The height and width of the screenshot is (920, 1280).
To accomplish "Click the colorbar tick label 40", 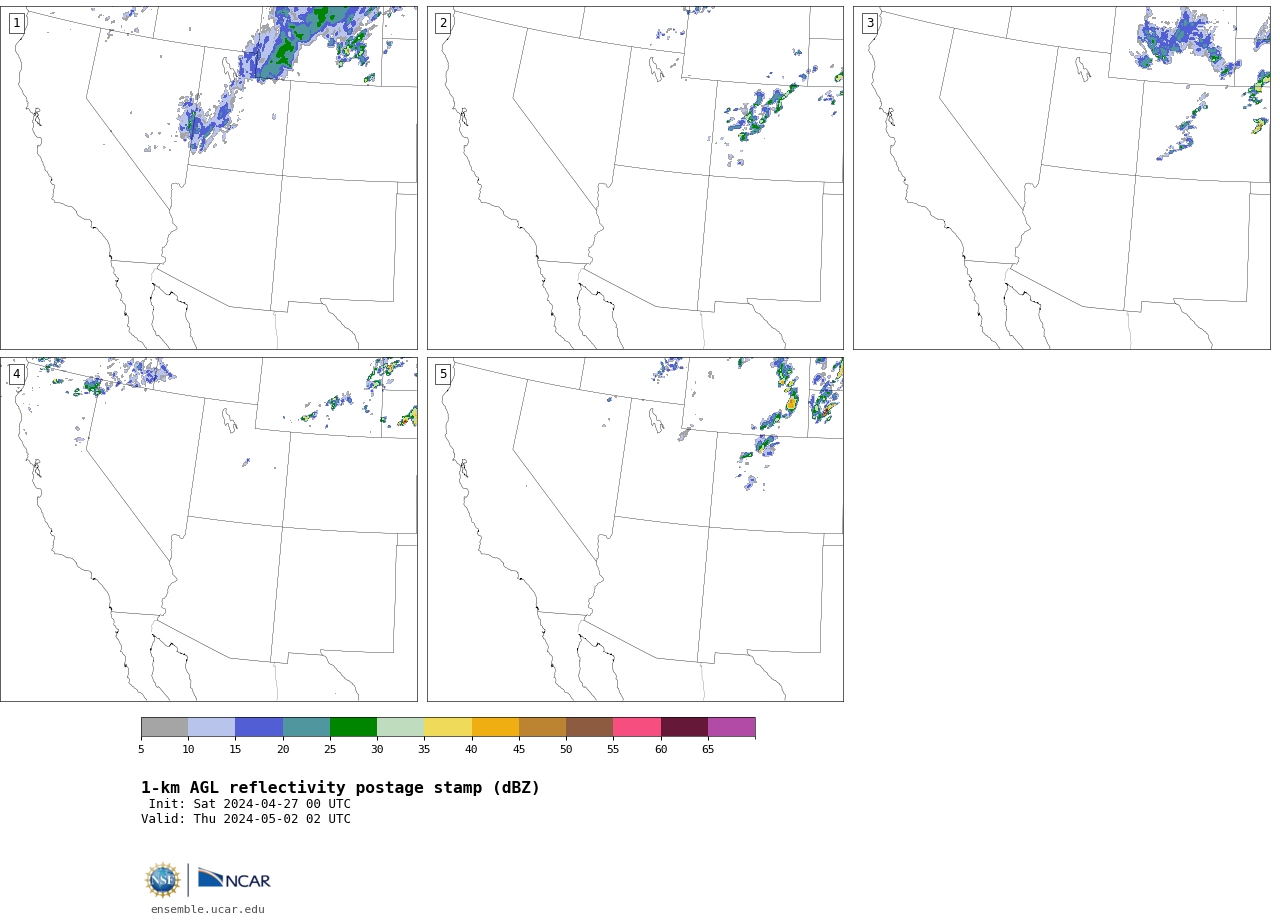I will (471, 750).
